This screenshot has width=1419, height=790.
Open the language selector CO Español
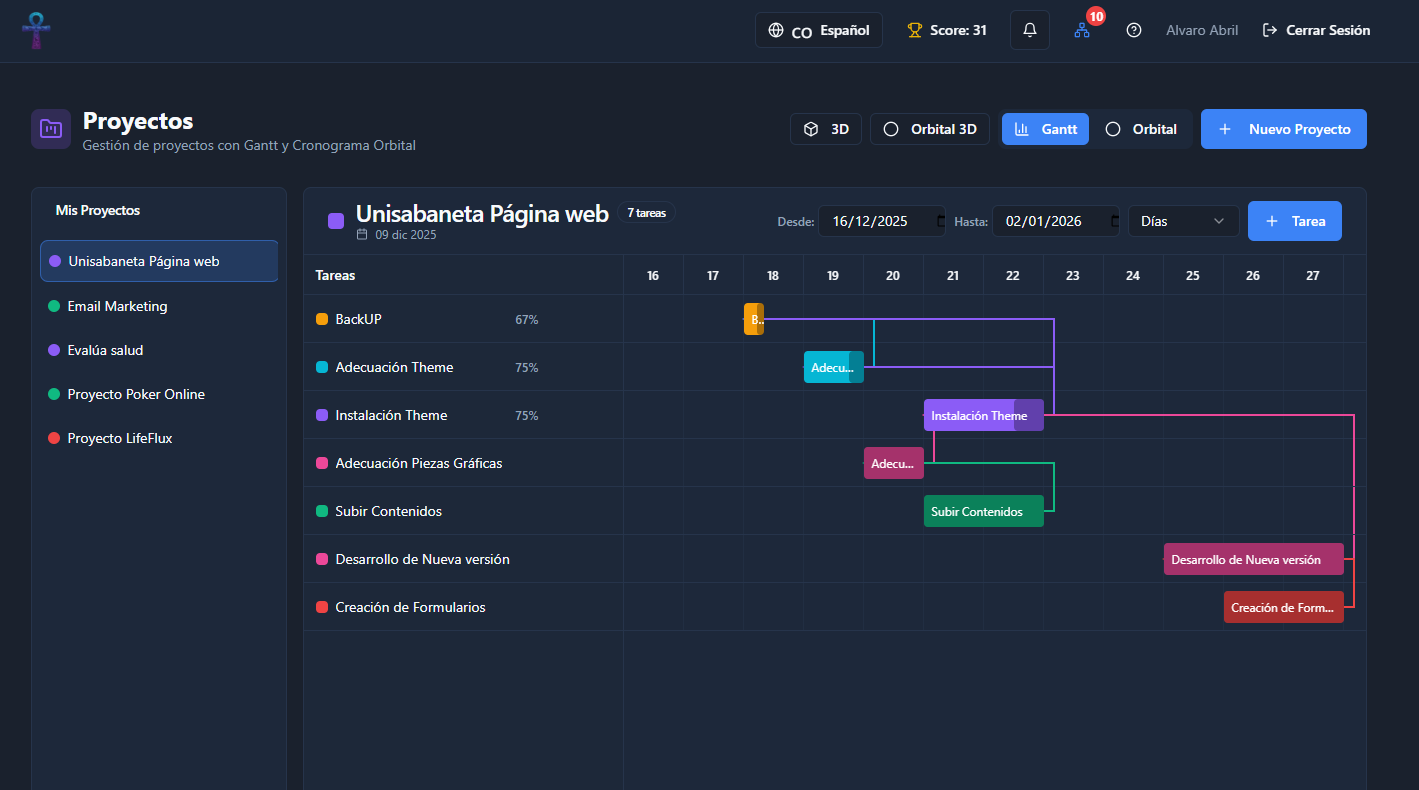[819, 30]
